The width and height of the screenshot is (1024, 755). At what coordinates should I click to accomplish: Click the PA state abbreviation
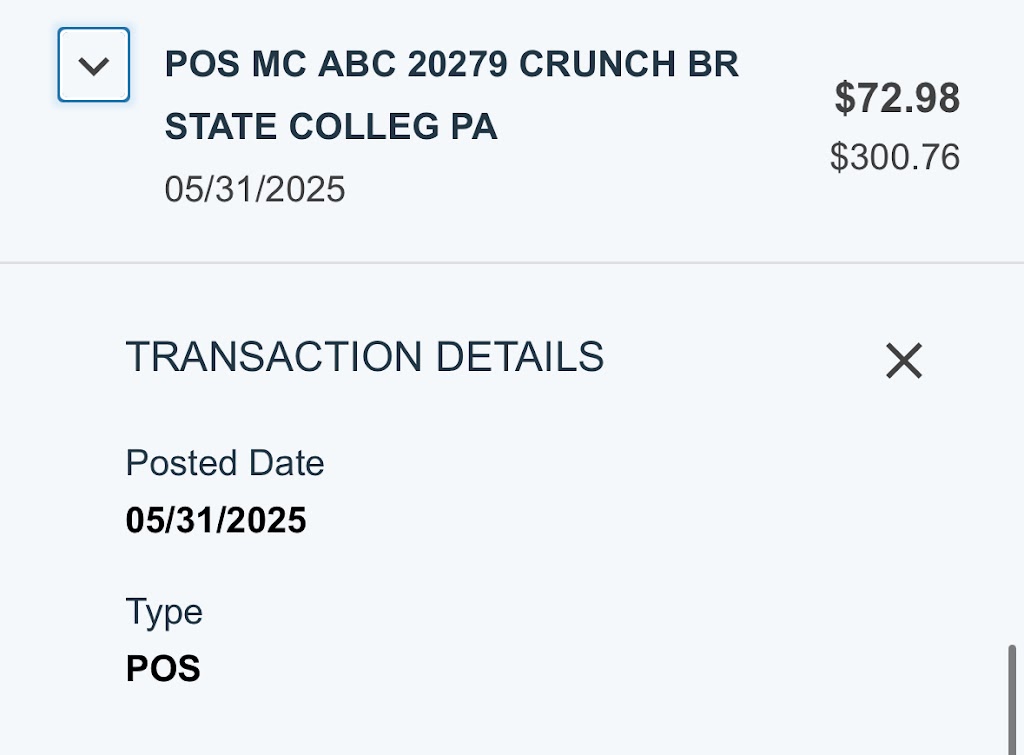point(474,127)
